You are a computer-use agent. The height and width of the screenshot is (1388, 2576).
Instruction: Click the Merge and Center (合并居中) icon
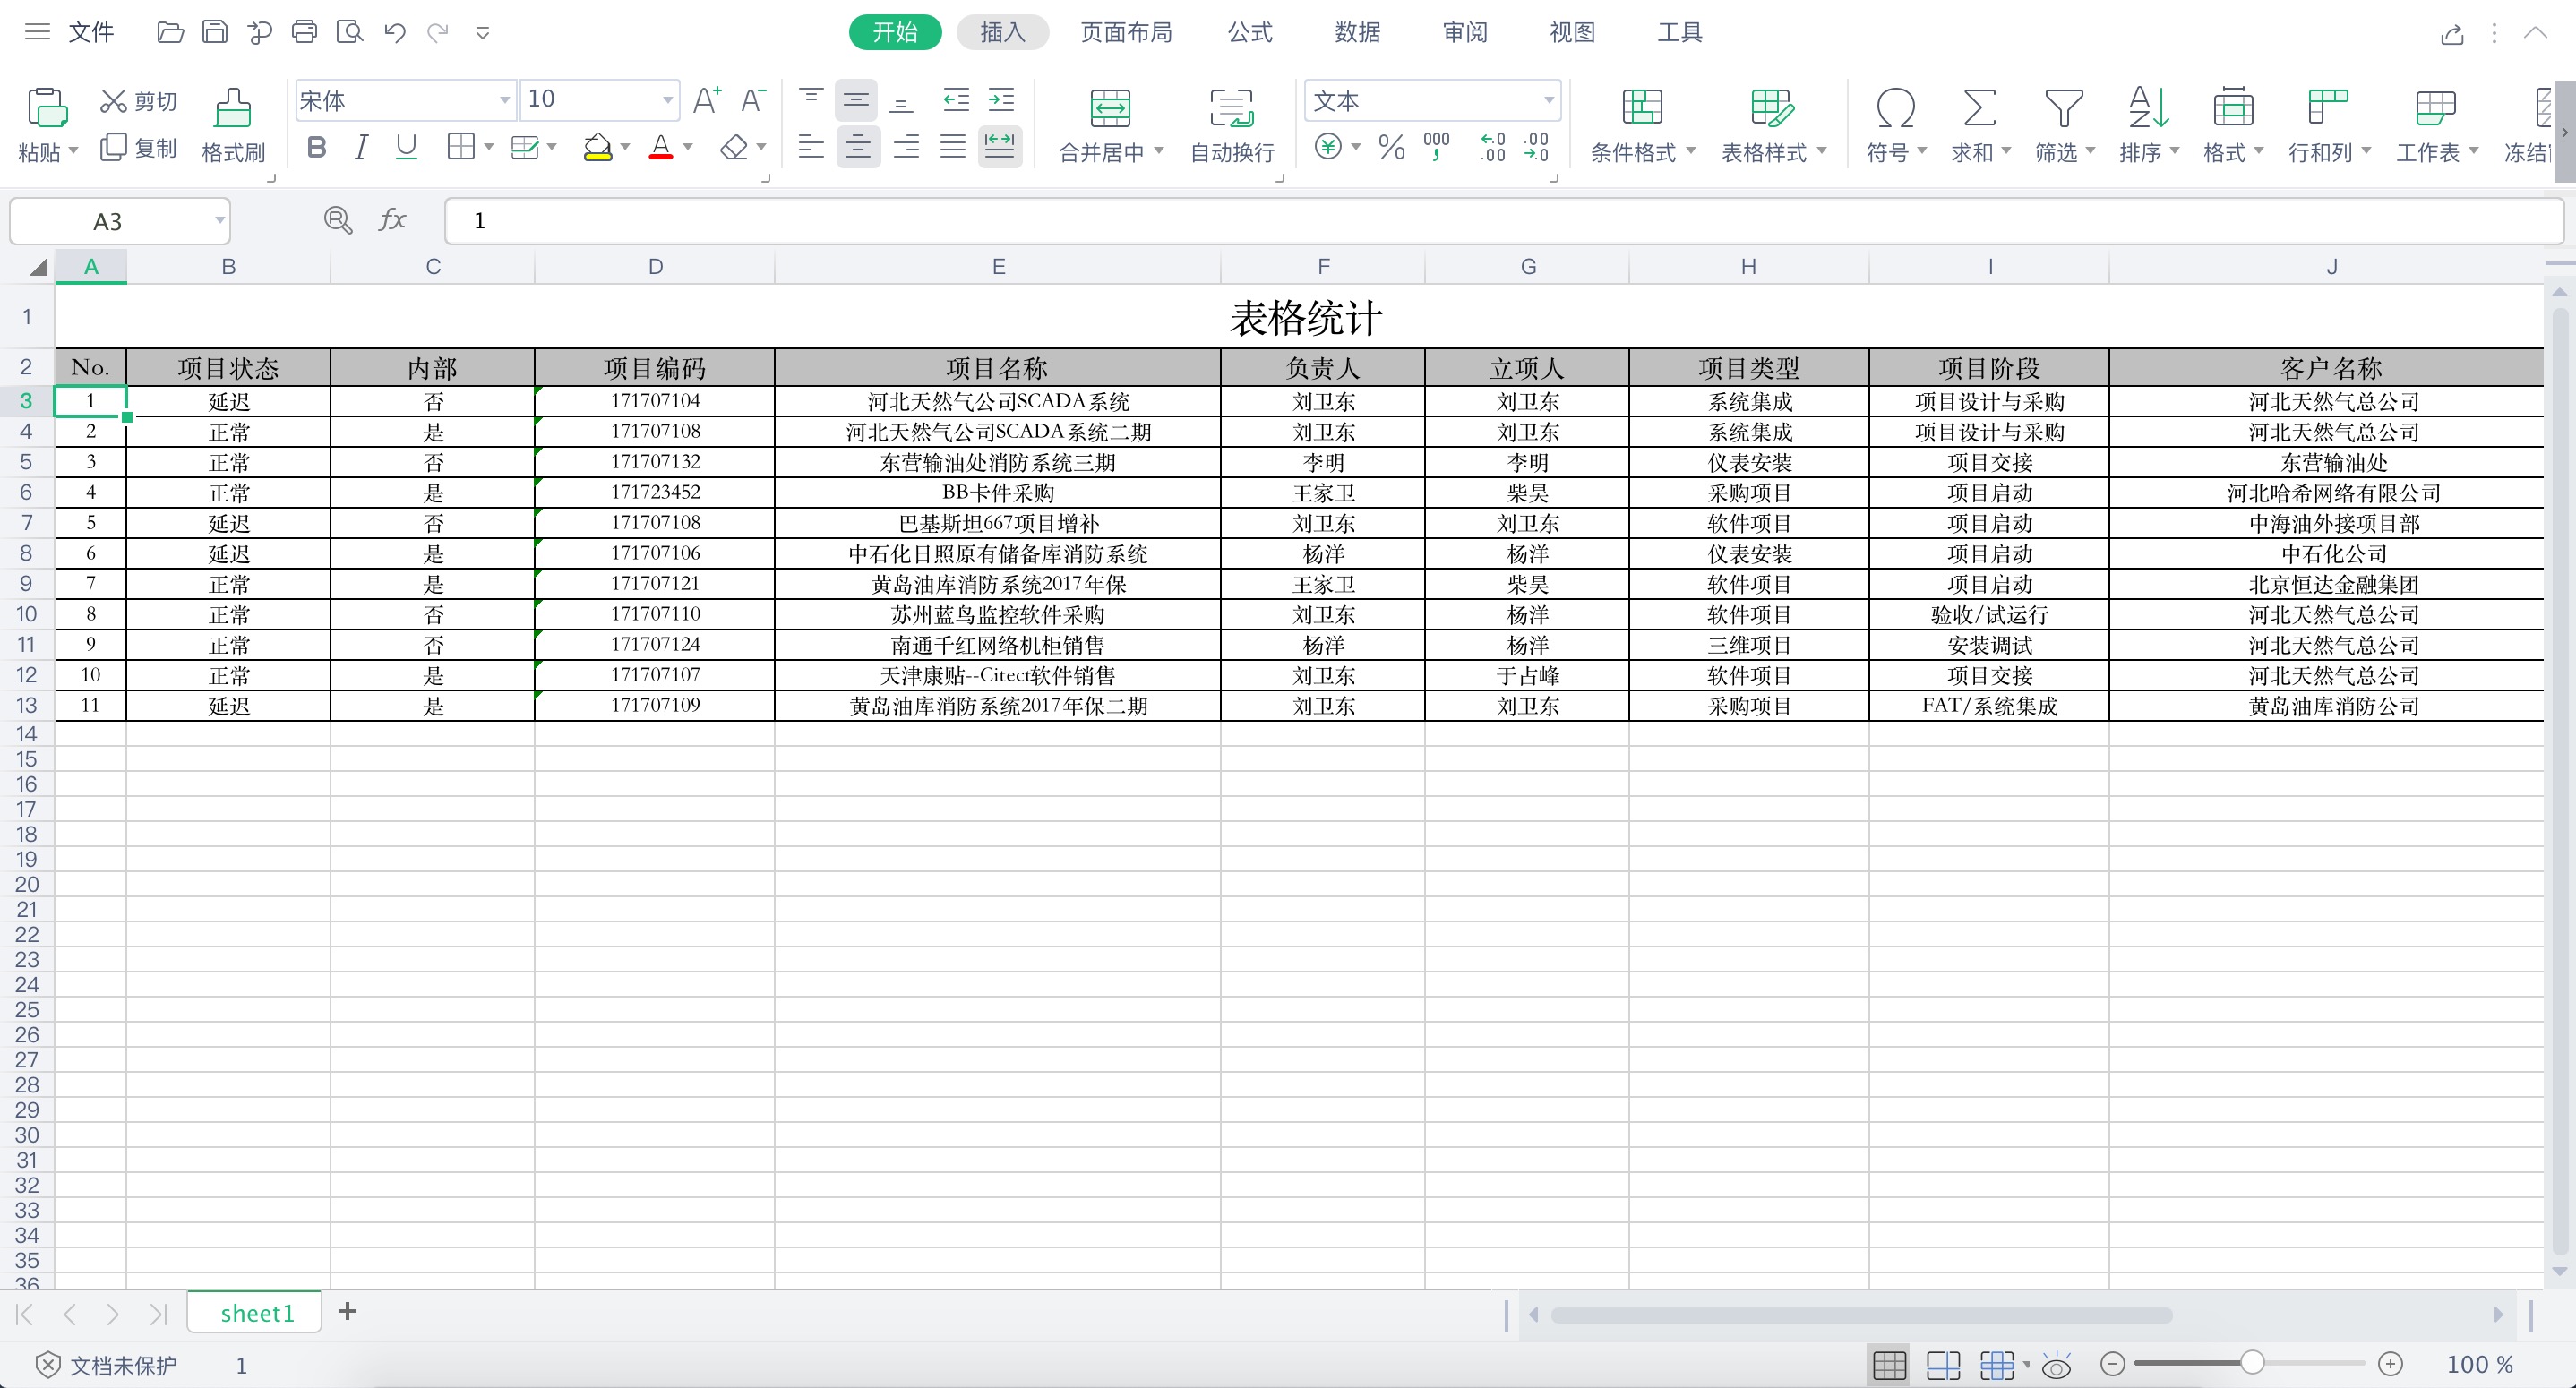[1110, 109]
